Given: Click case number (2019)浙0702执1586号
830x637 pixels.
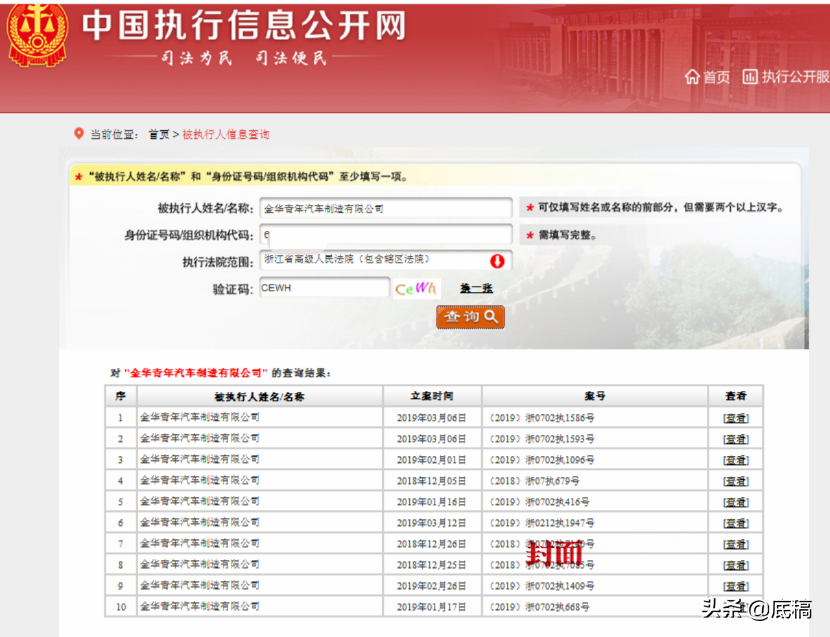Looking at the screenshot, I should (540, 418).
